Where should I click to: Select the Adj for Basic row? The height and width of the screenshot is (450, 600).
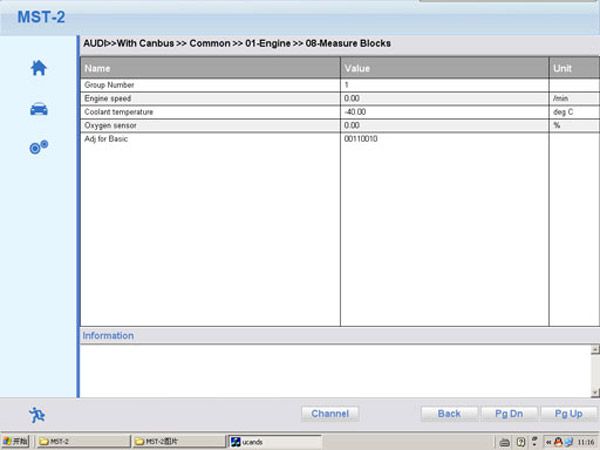210,138
